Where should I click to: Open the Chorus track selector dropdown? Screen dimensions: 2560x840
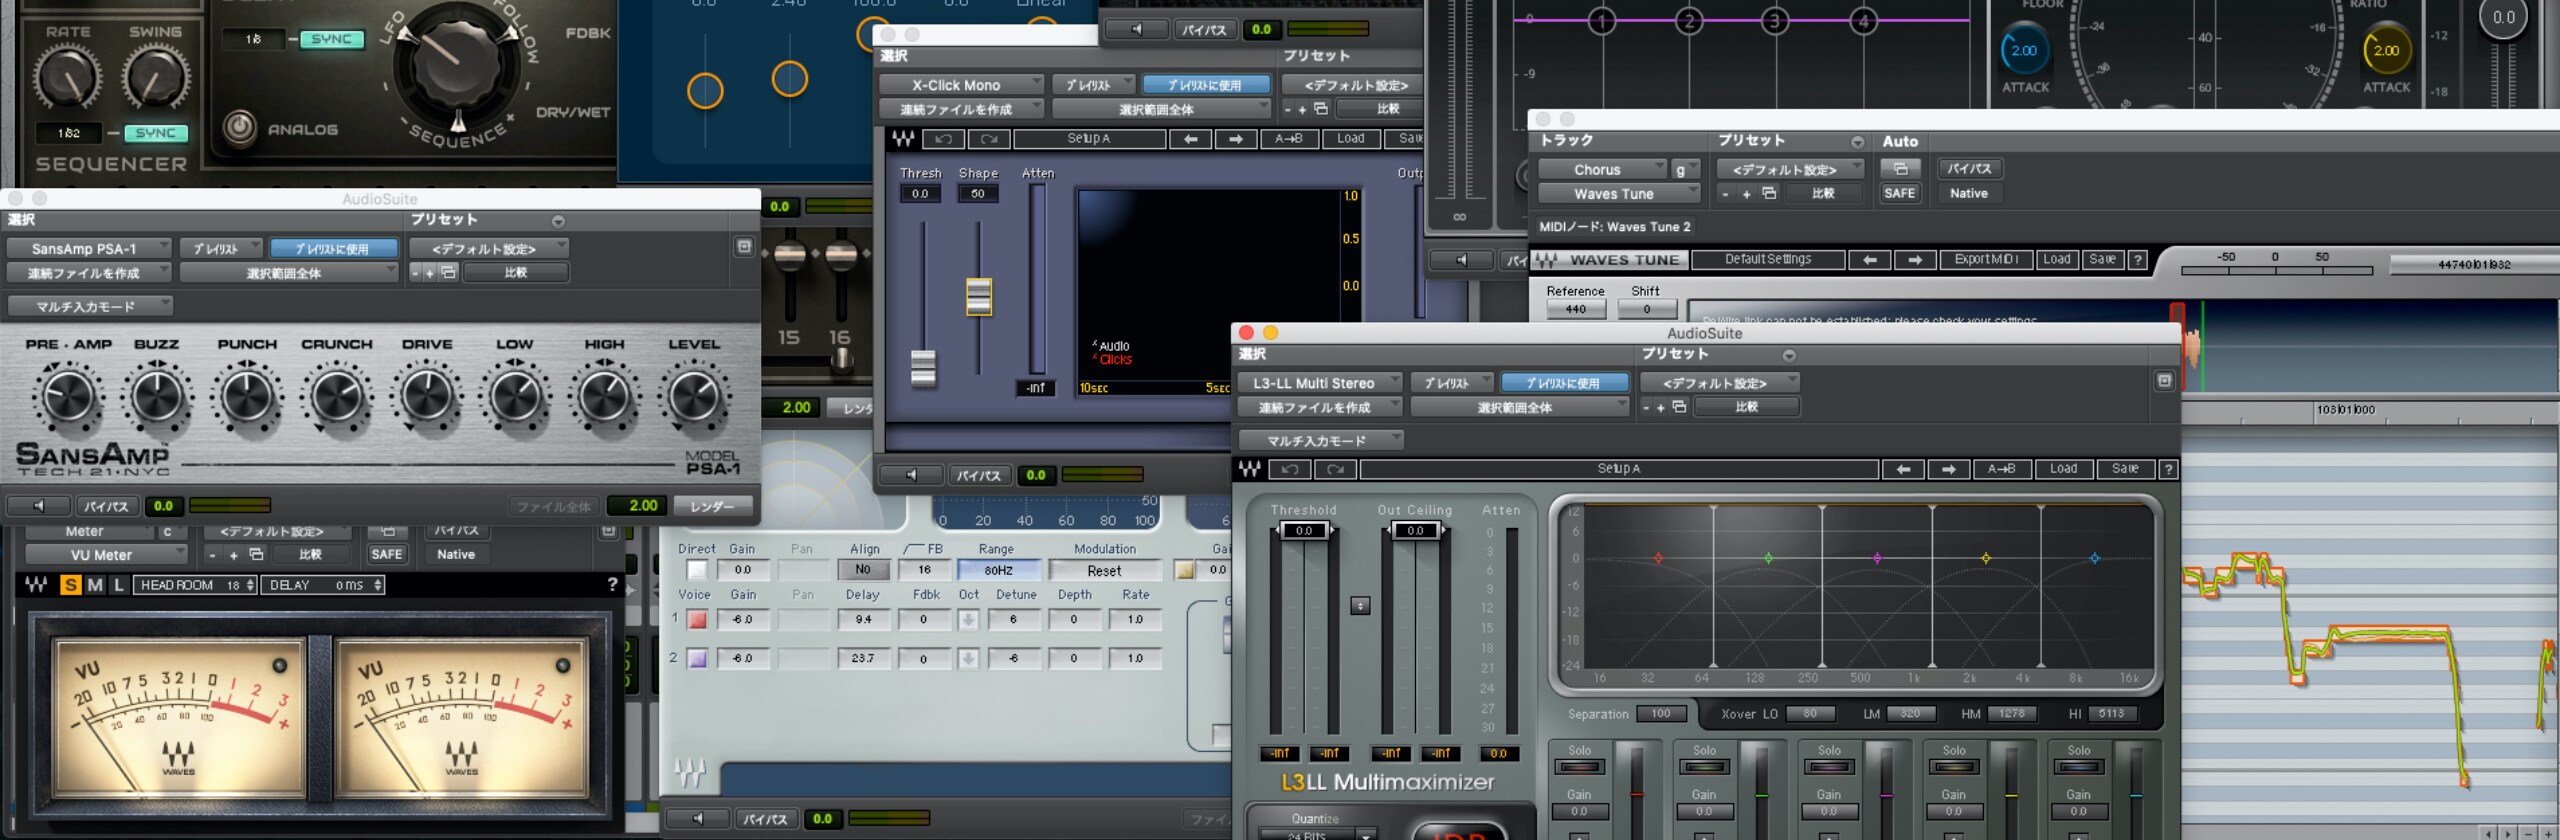tap(1602, 170)
